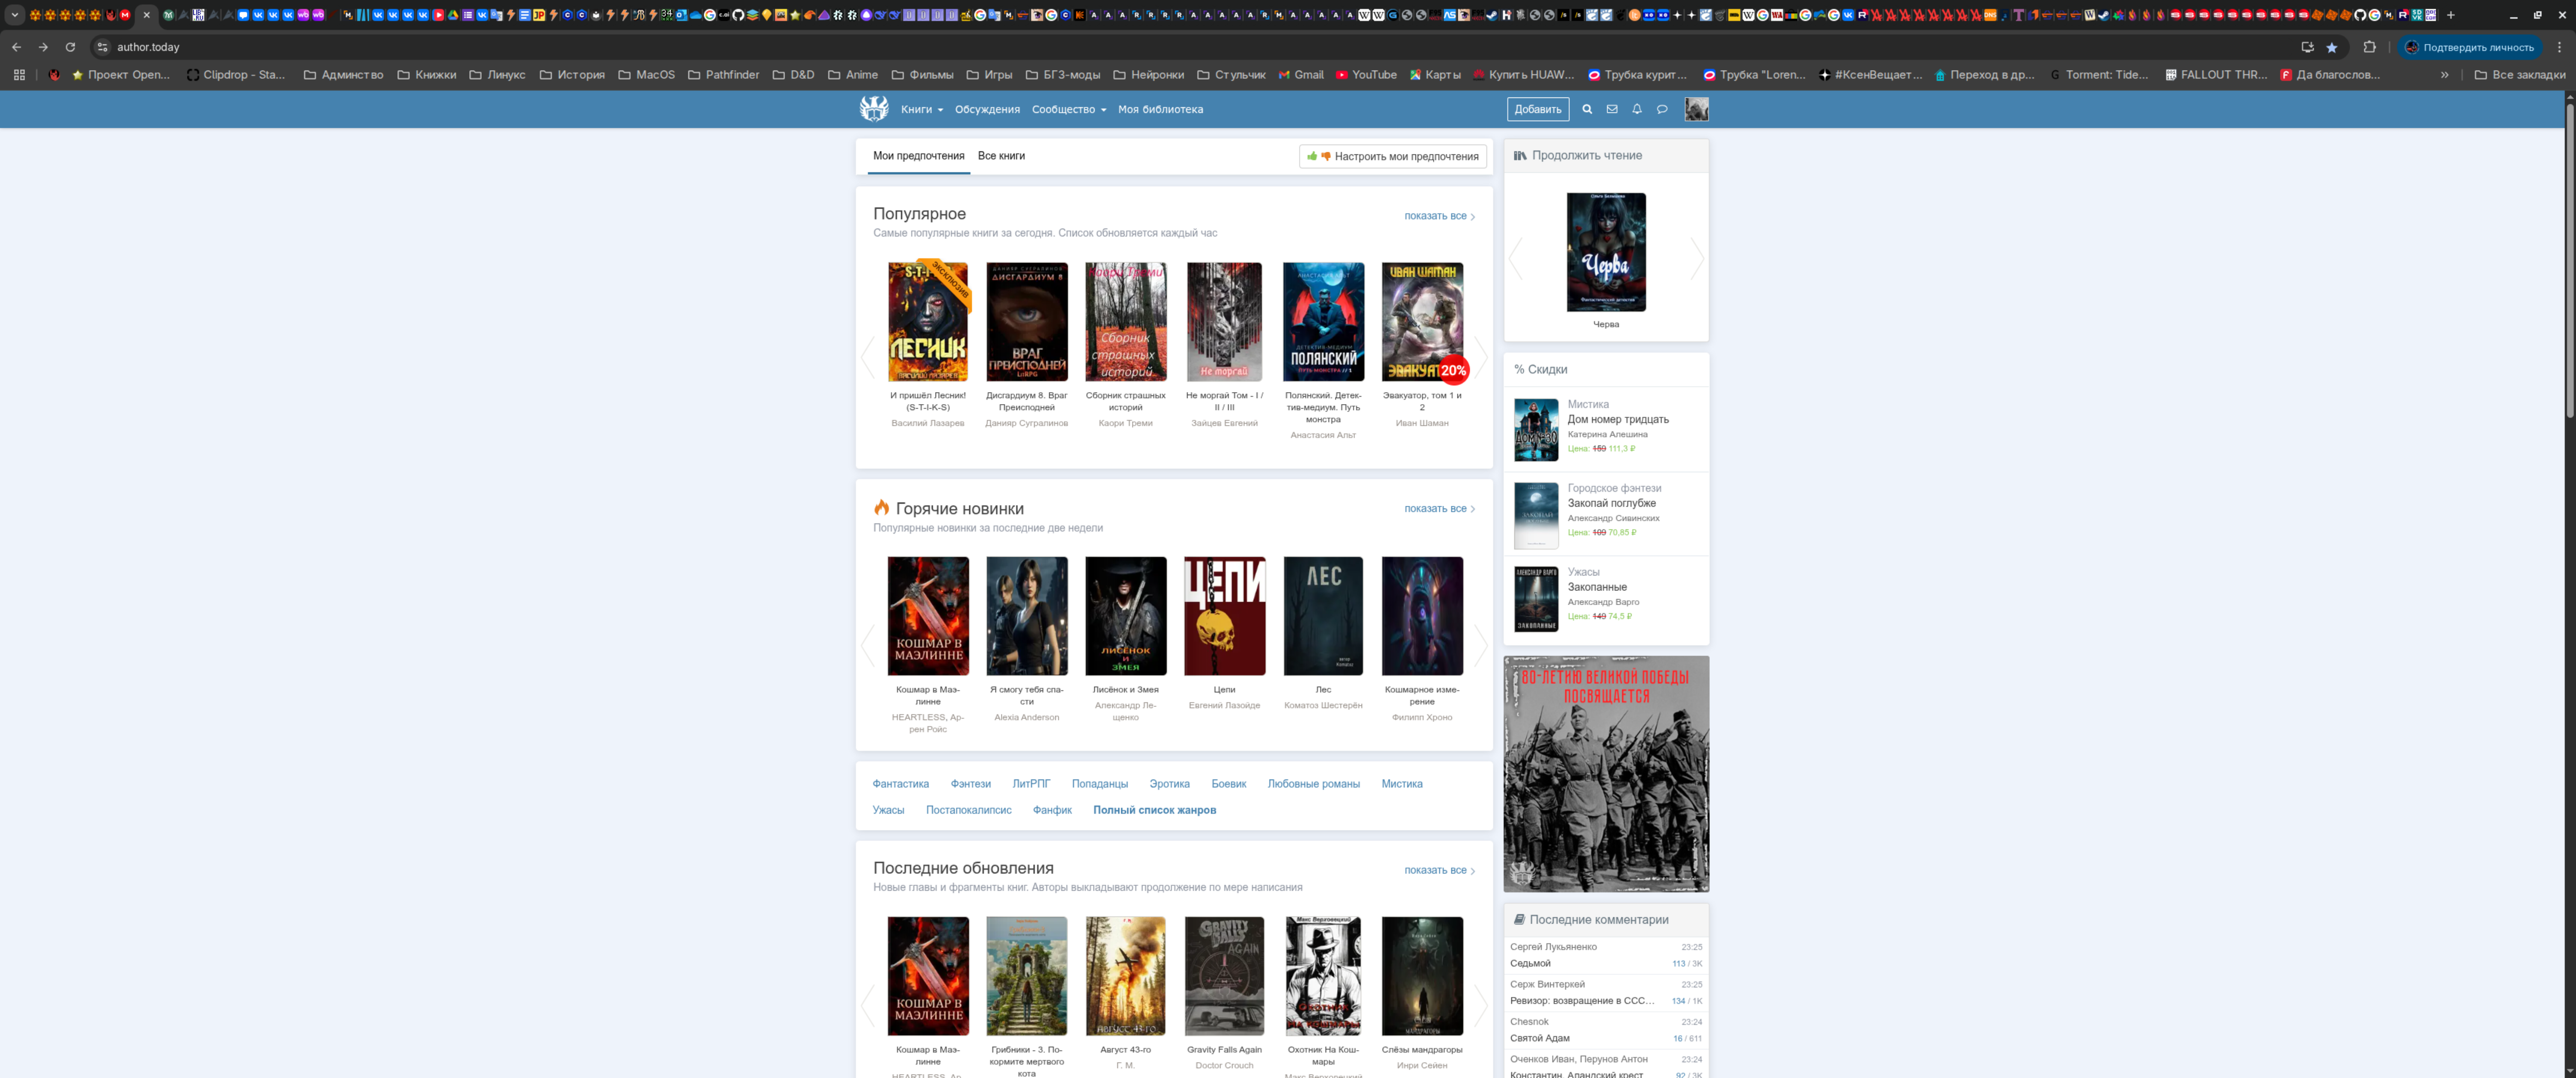Click the Author.Today eagle logo
The height and width of the screenshot is (1078, 2576).
[x=873, y=109]
